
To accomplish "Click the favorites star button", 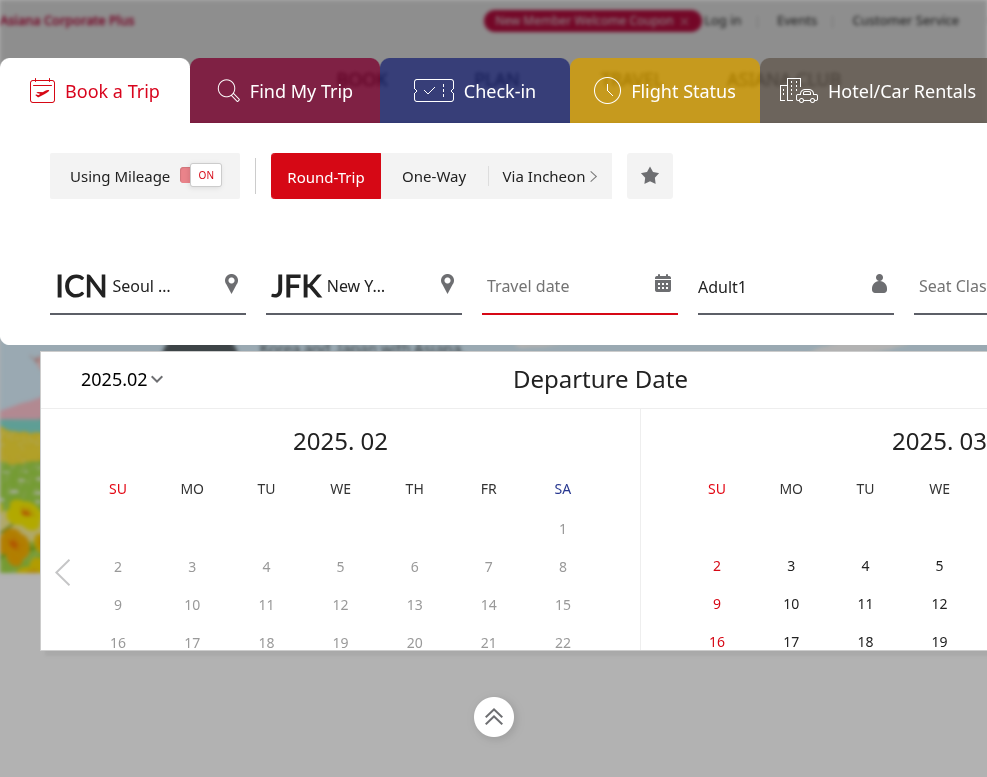I will 650,176.
